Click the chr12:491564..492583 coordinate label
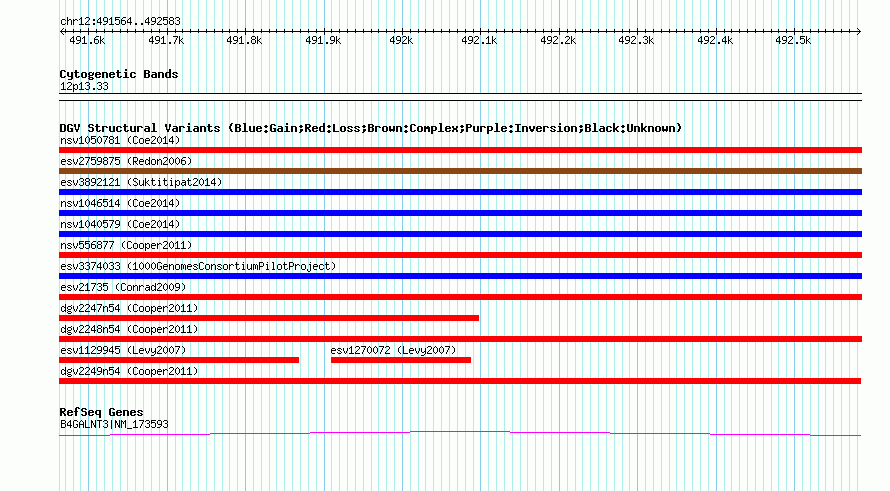Image resolution: width=890 pixels, height=491 pixels. (120, 21)
